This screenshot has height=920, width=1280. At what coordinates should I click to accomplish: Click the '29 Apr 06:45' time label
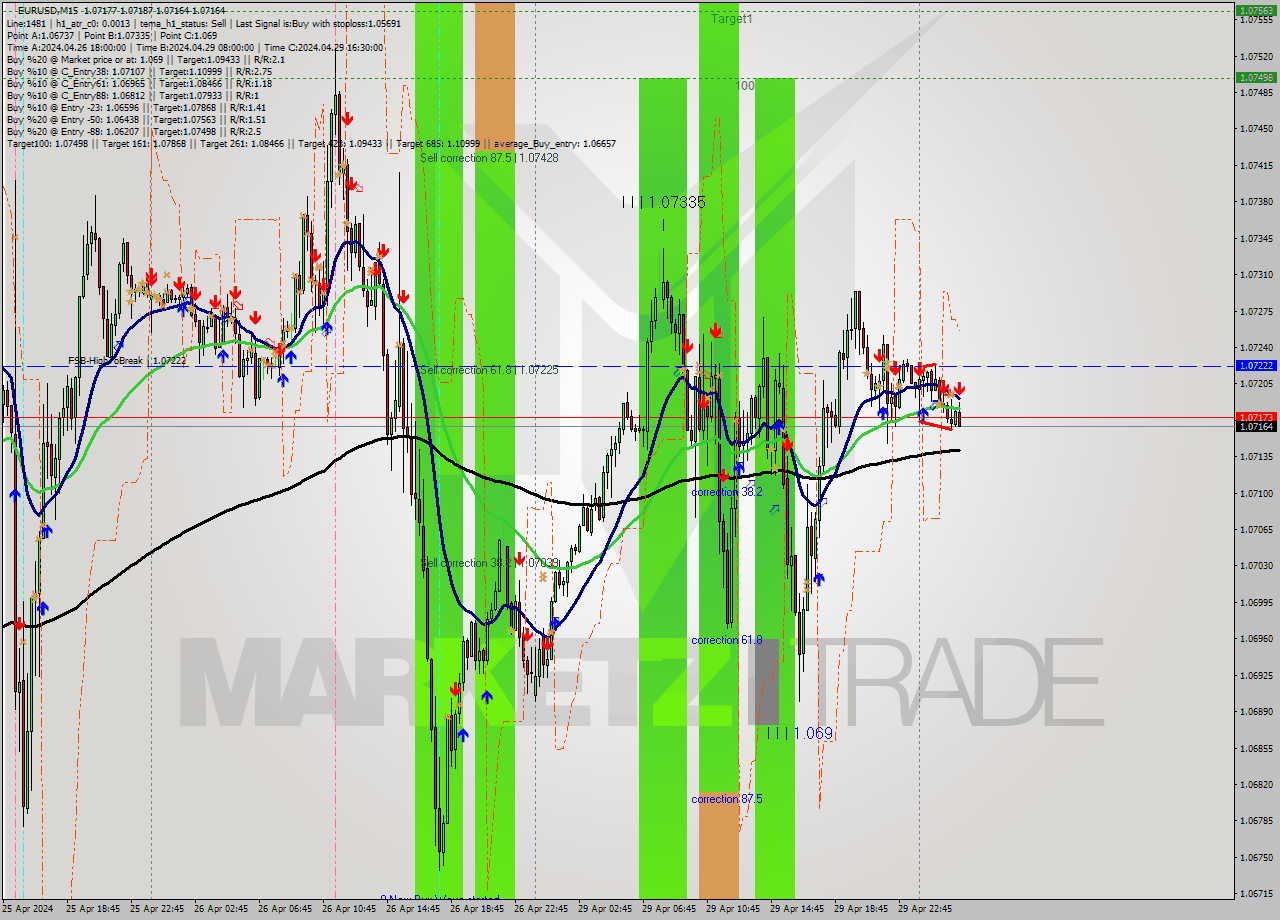coord(669,909)
